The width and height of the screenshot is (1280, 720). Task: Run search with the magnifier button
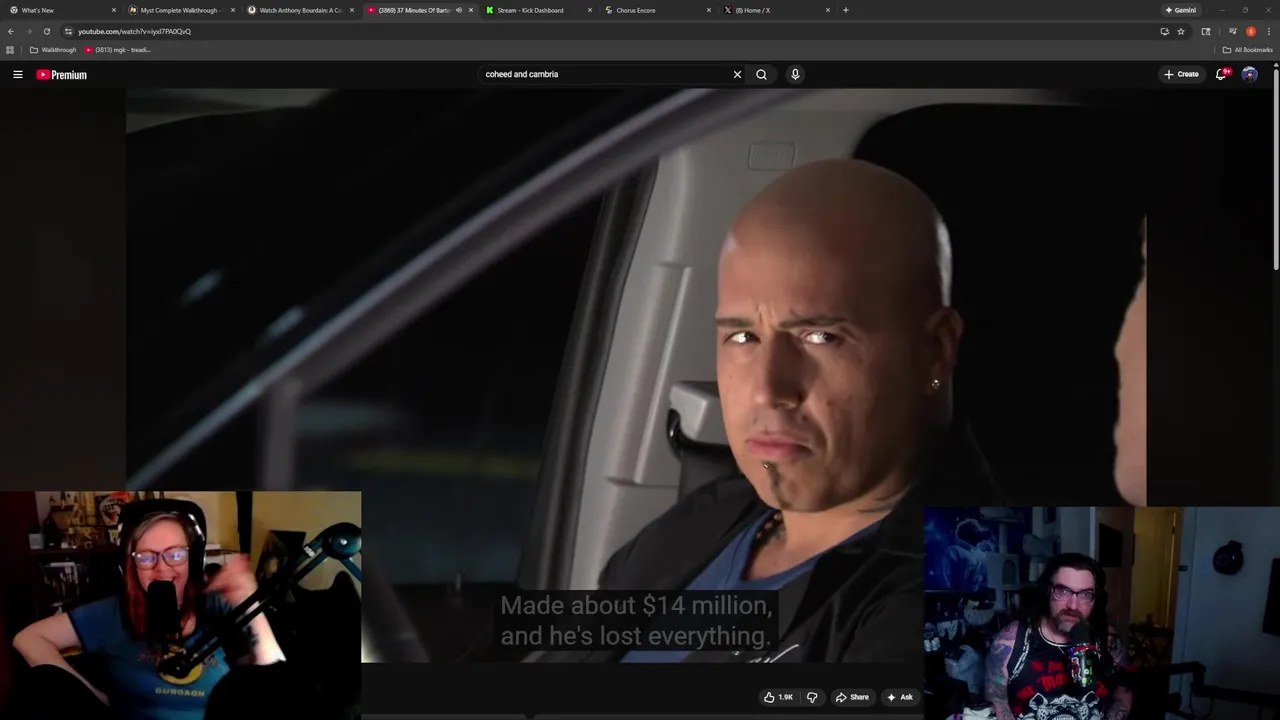coord(761,74)
